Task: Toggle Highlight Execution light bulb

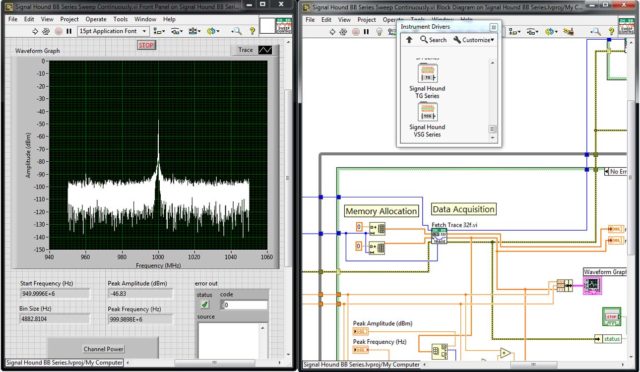Action: click(379, 31)
